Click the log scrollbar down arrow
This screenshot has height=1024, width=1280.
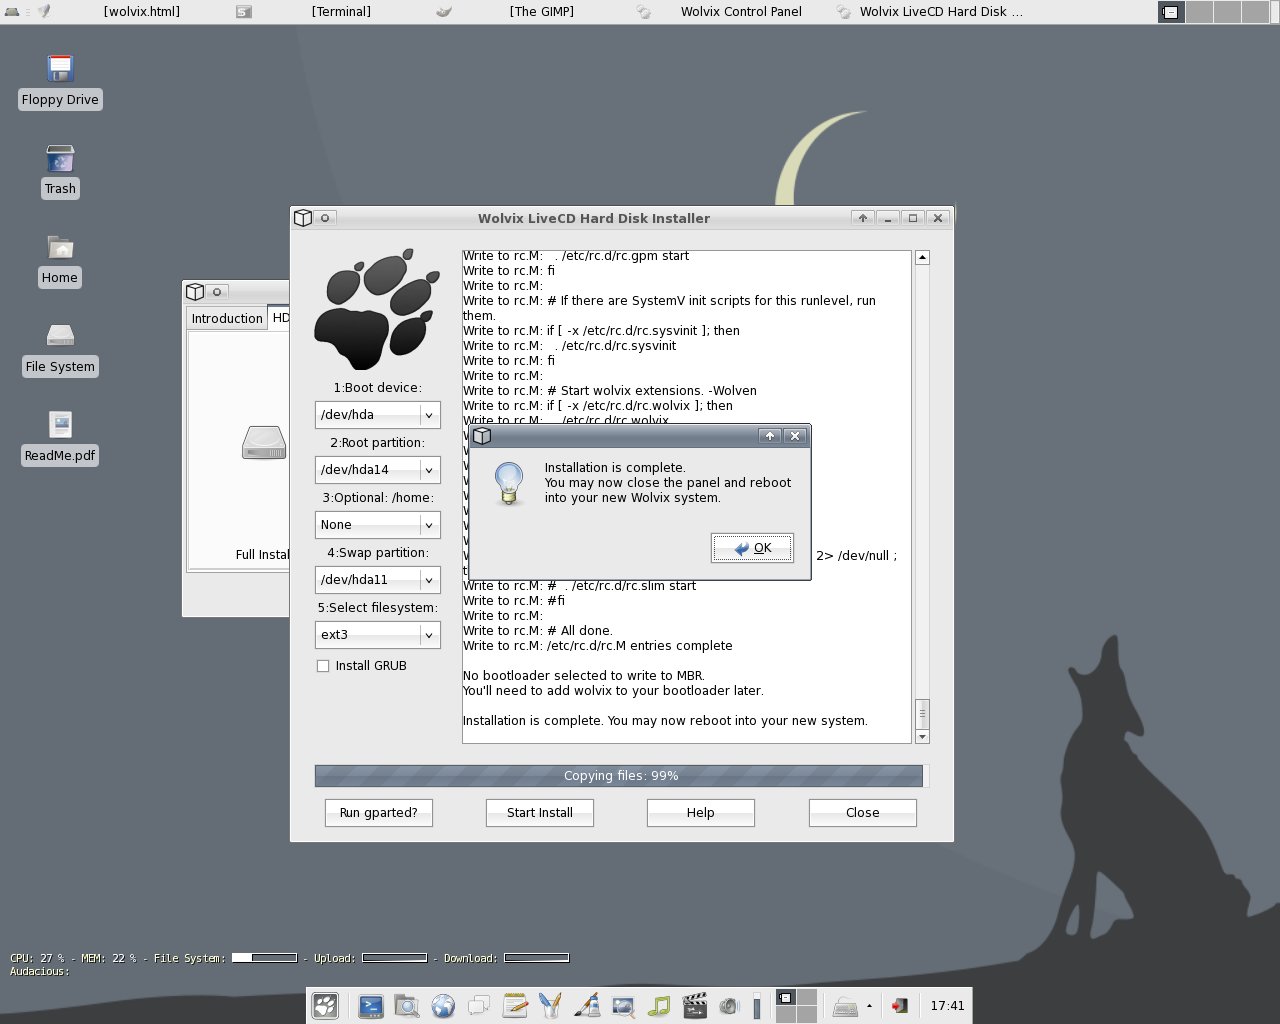pyautogui.click(x=922, y=737)
